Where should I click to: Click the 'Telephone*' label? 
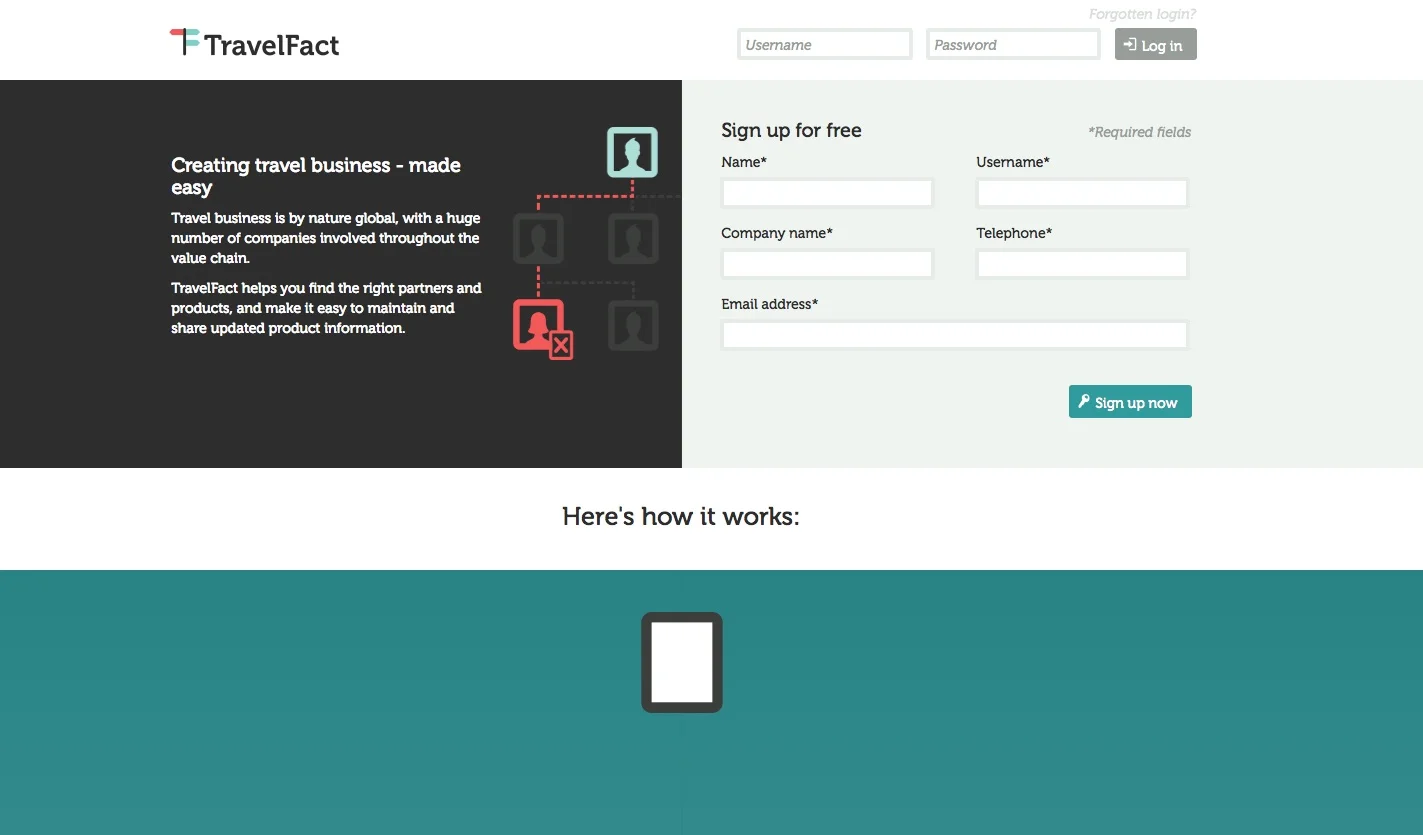pos(1014,233)
